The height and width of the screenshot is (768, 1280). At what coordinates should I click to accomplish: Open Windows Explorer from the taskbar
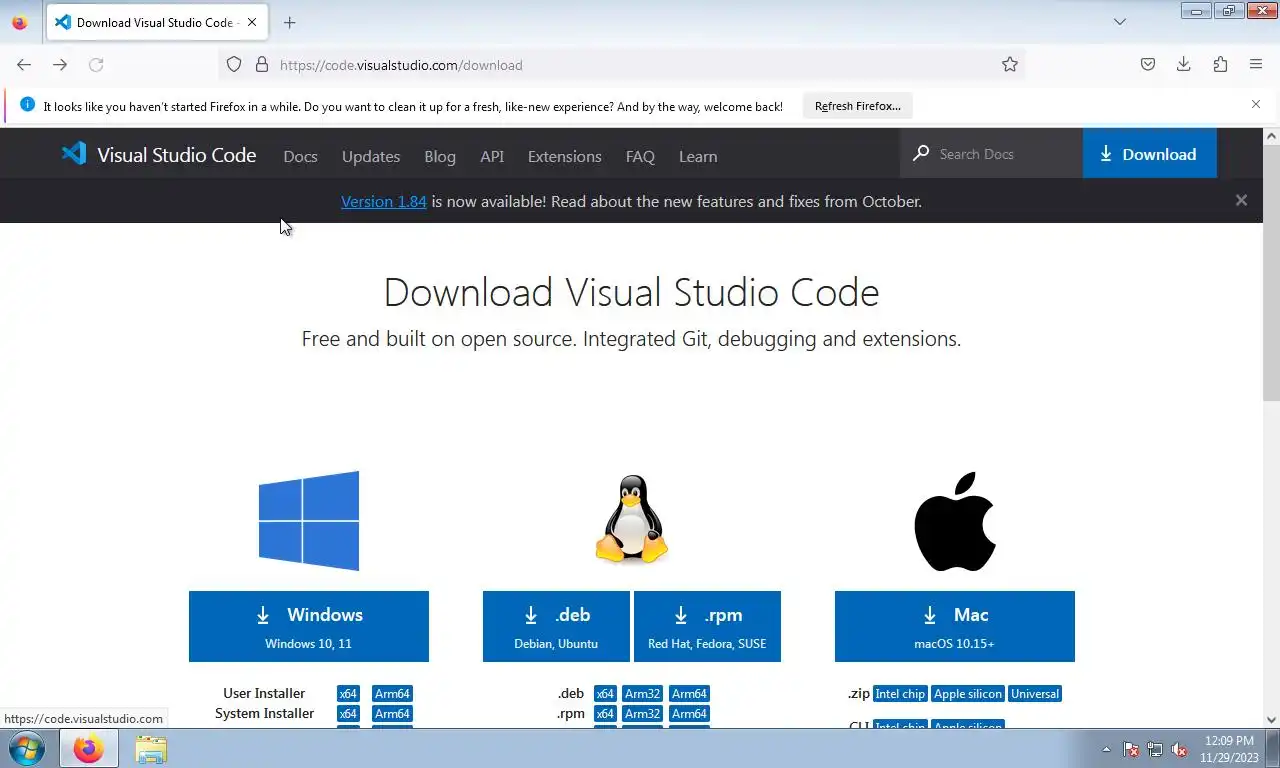tap(151, 749)
